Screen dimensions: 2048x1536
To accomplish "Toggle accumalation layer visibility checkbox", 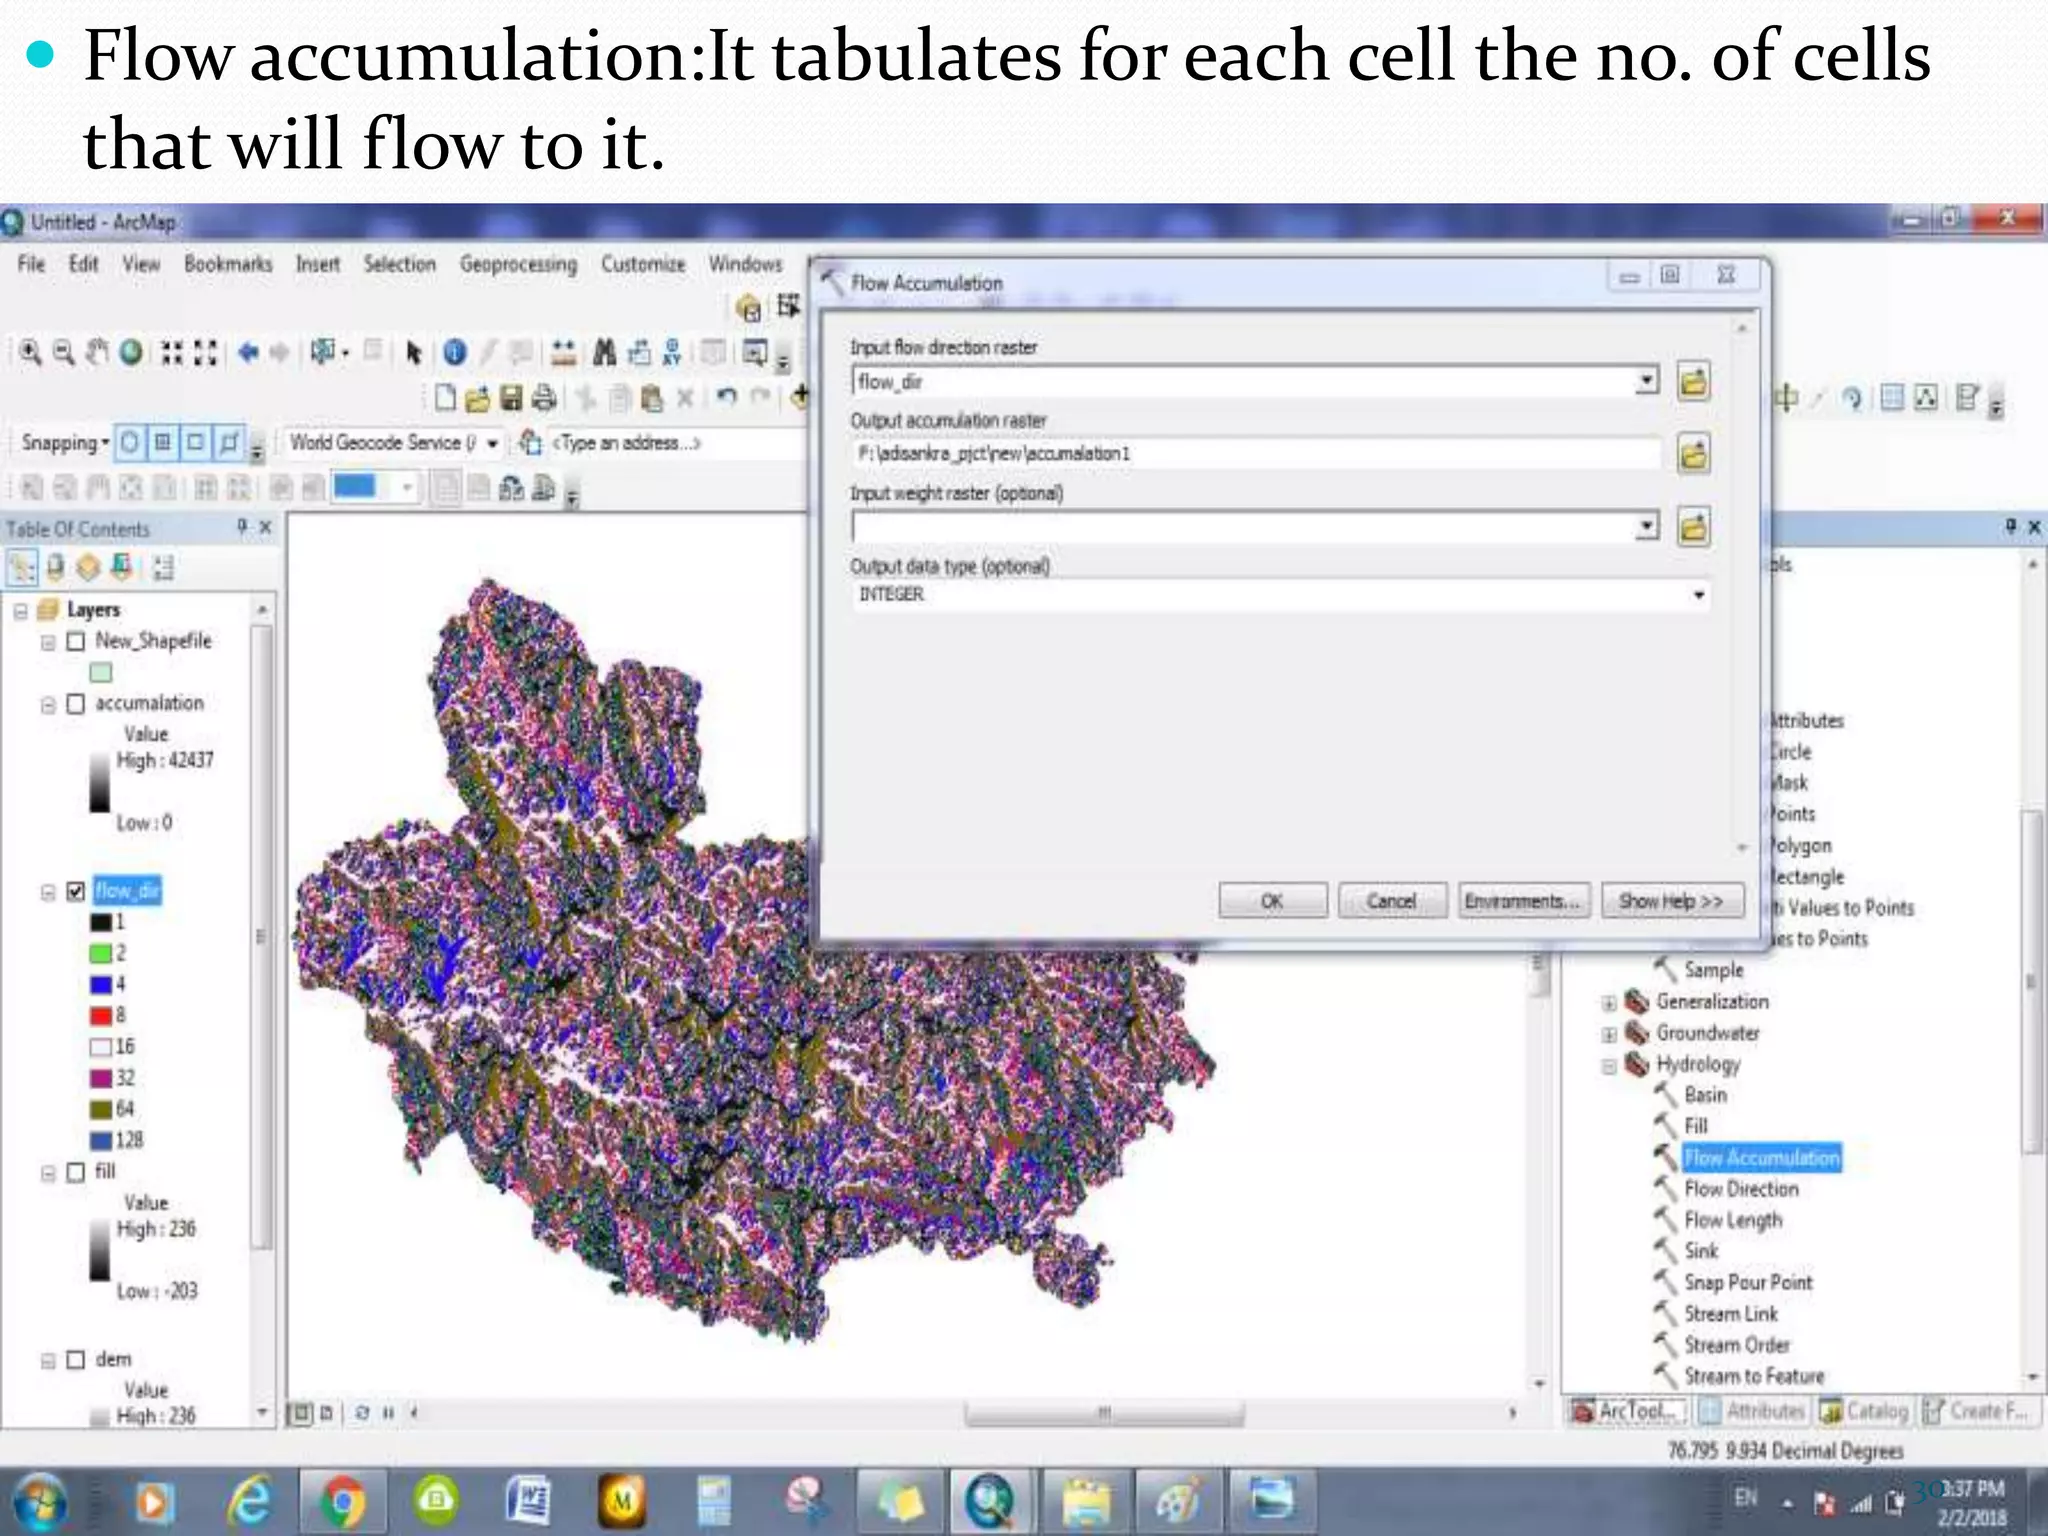I will [75, 704].
